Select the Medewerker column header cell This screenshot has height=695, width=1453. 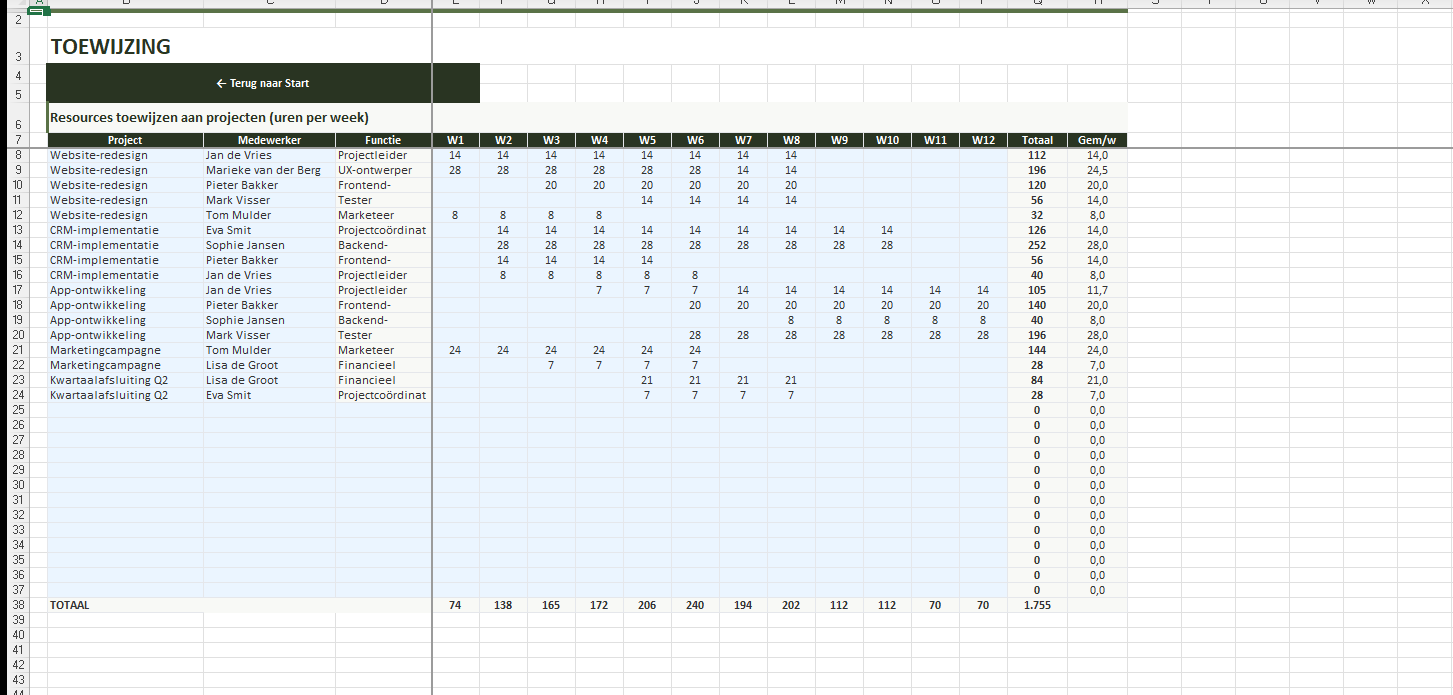[269, 140]
